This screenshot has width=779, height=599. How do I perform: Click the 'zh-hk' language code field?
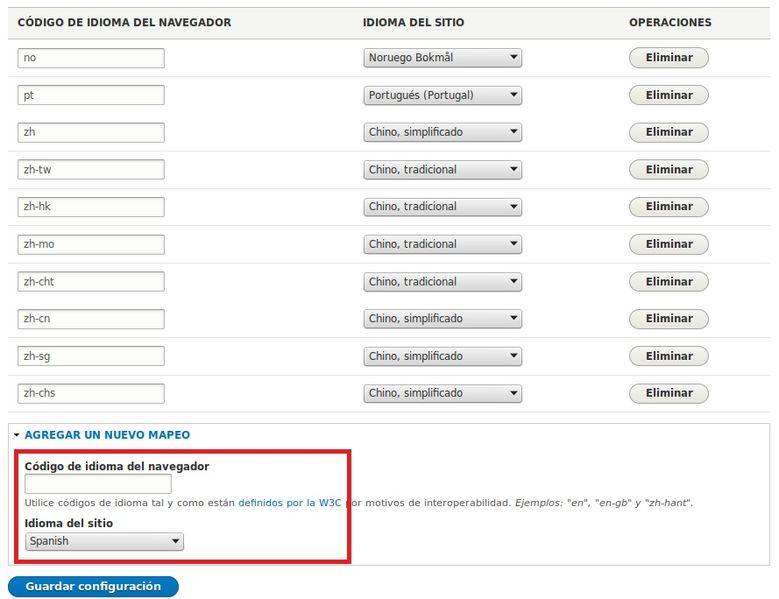tap(91, 207)
